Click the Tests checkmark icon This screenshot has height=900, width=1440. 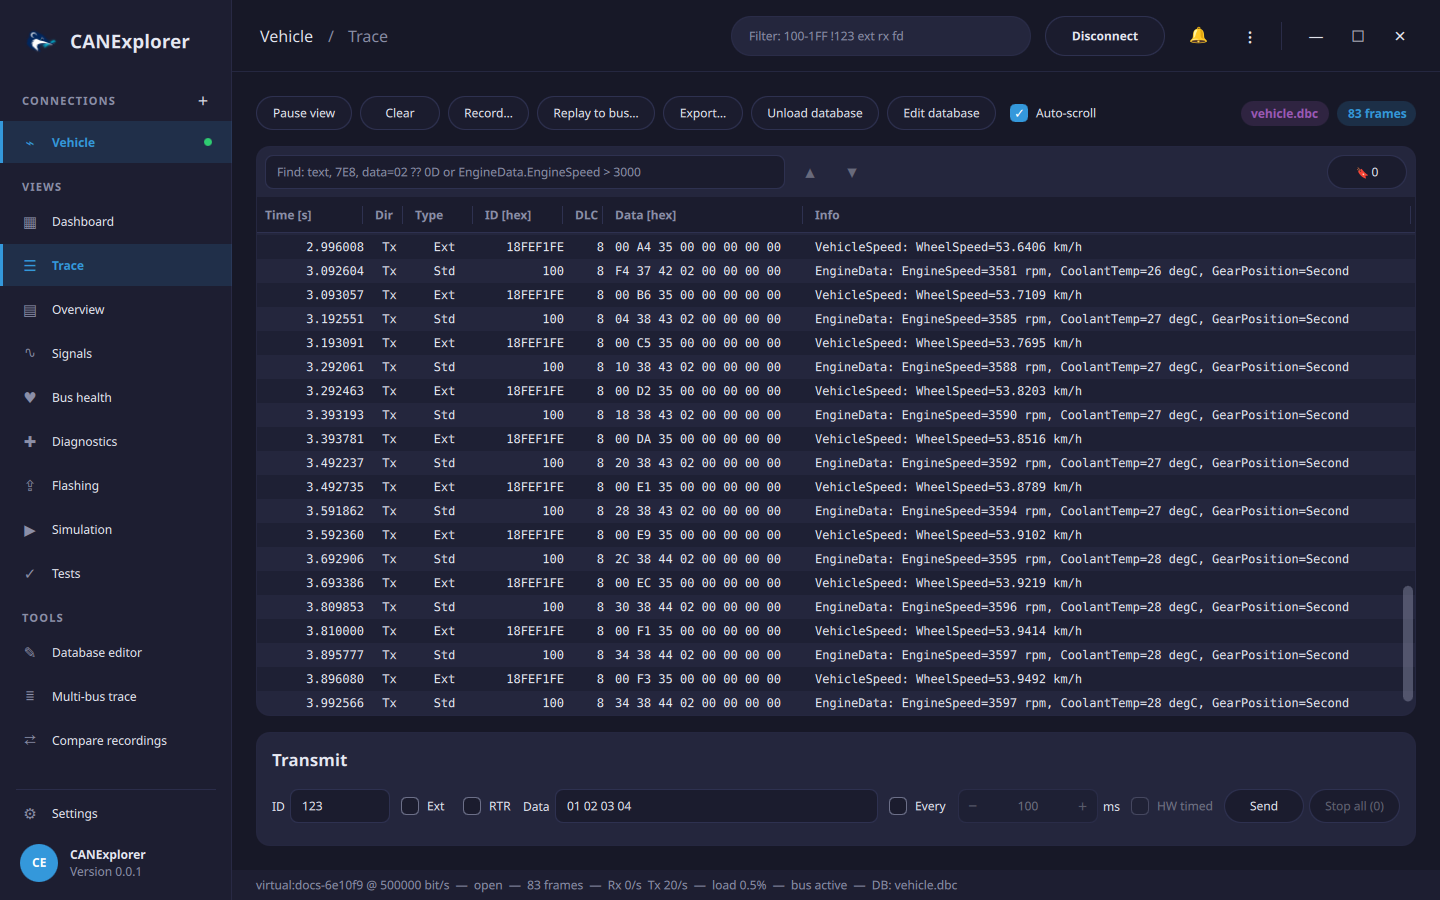tap(30, 574)
